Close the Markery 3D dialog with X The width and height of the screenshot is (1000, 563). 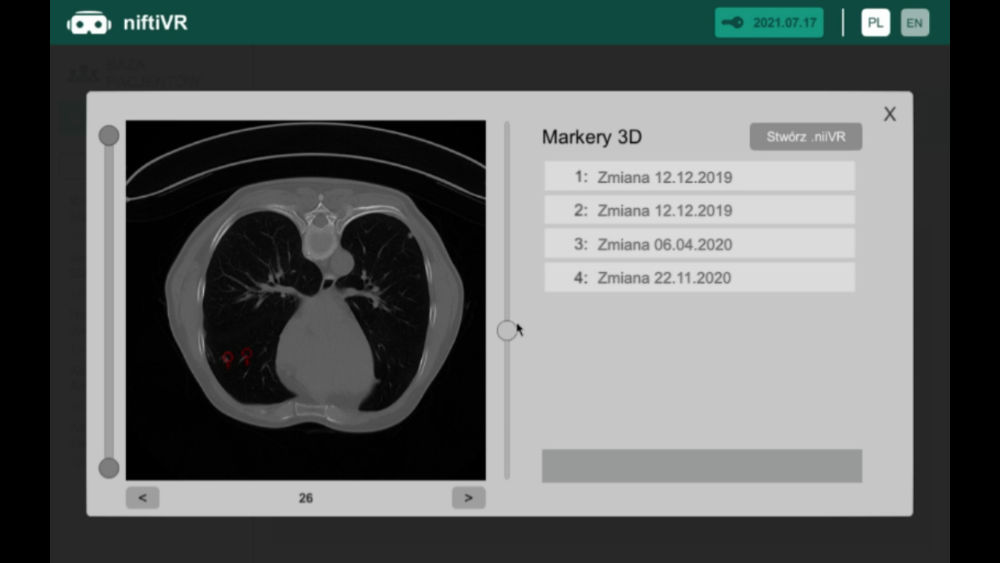tap(889, 114)
